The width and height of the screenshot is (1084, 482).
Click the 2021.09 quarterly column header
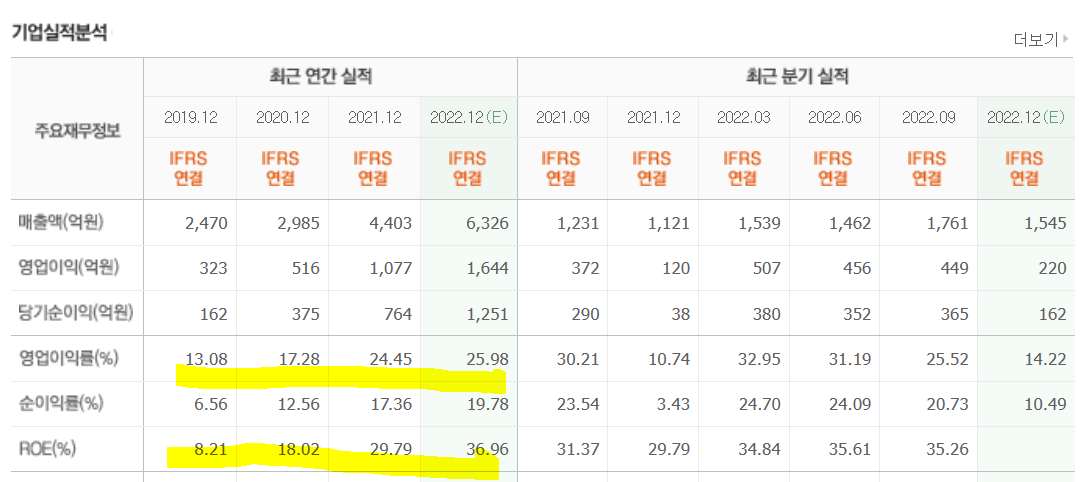point(562,117)
